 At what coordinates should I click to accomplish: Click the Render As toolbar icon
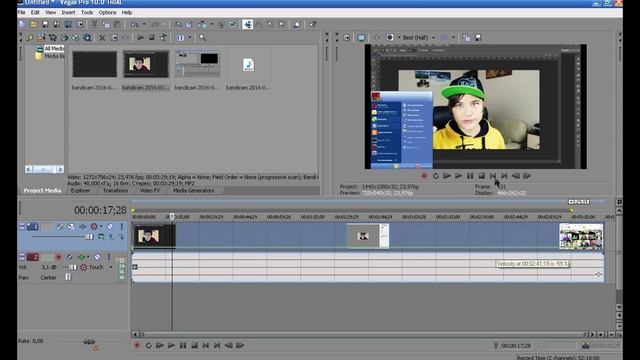[68, 24]
